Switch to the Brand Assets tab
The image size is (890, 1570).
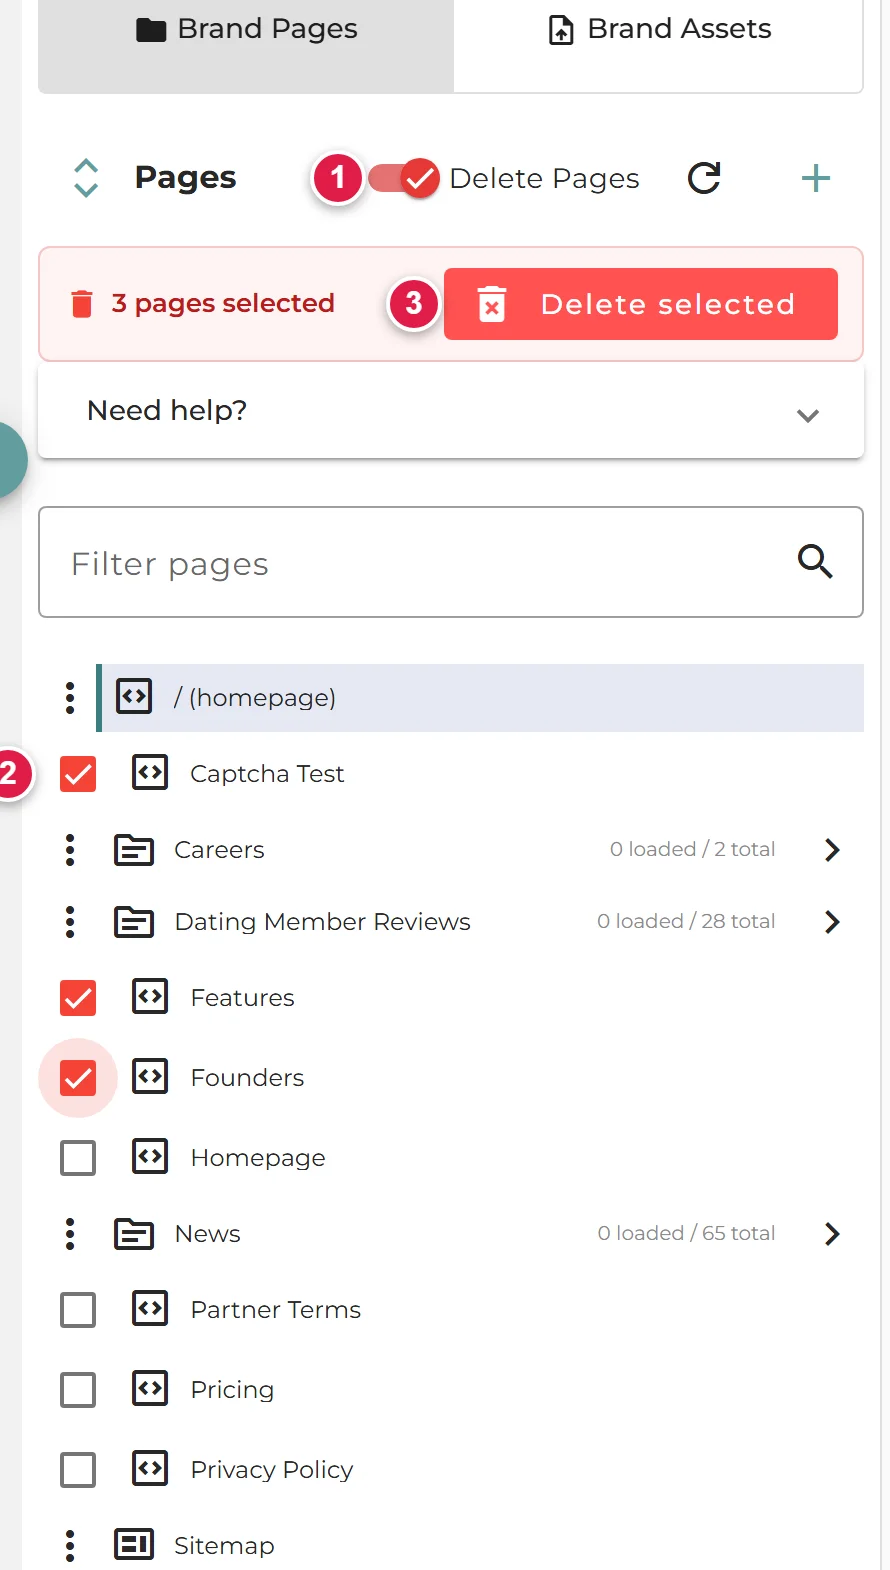(x=658, y=45)
